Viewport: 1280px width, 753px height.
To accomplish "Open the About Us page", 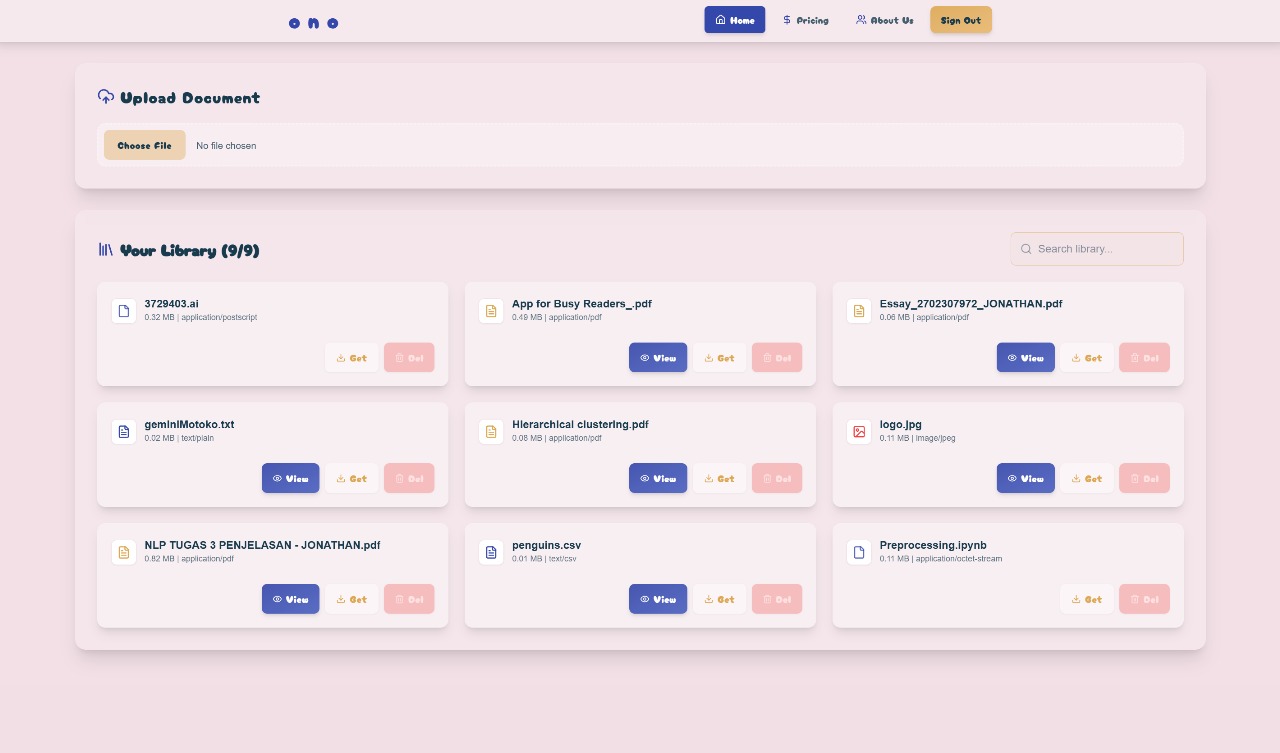I will 884,20.
